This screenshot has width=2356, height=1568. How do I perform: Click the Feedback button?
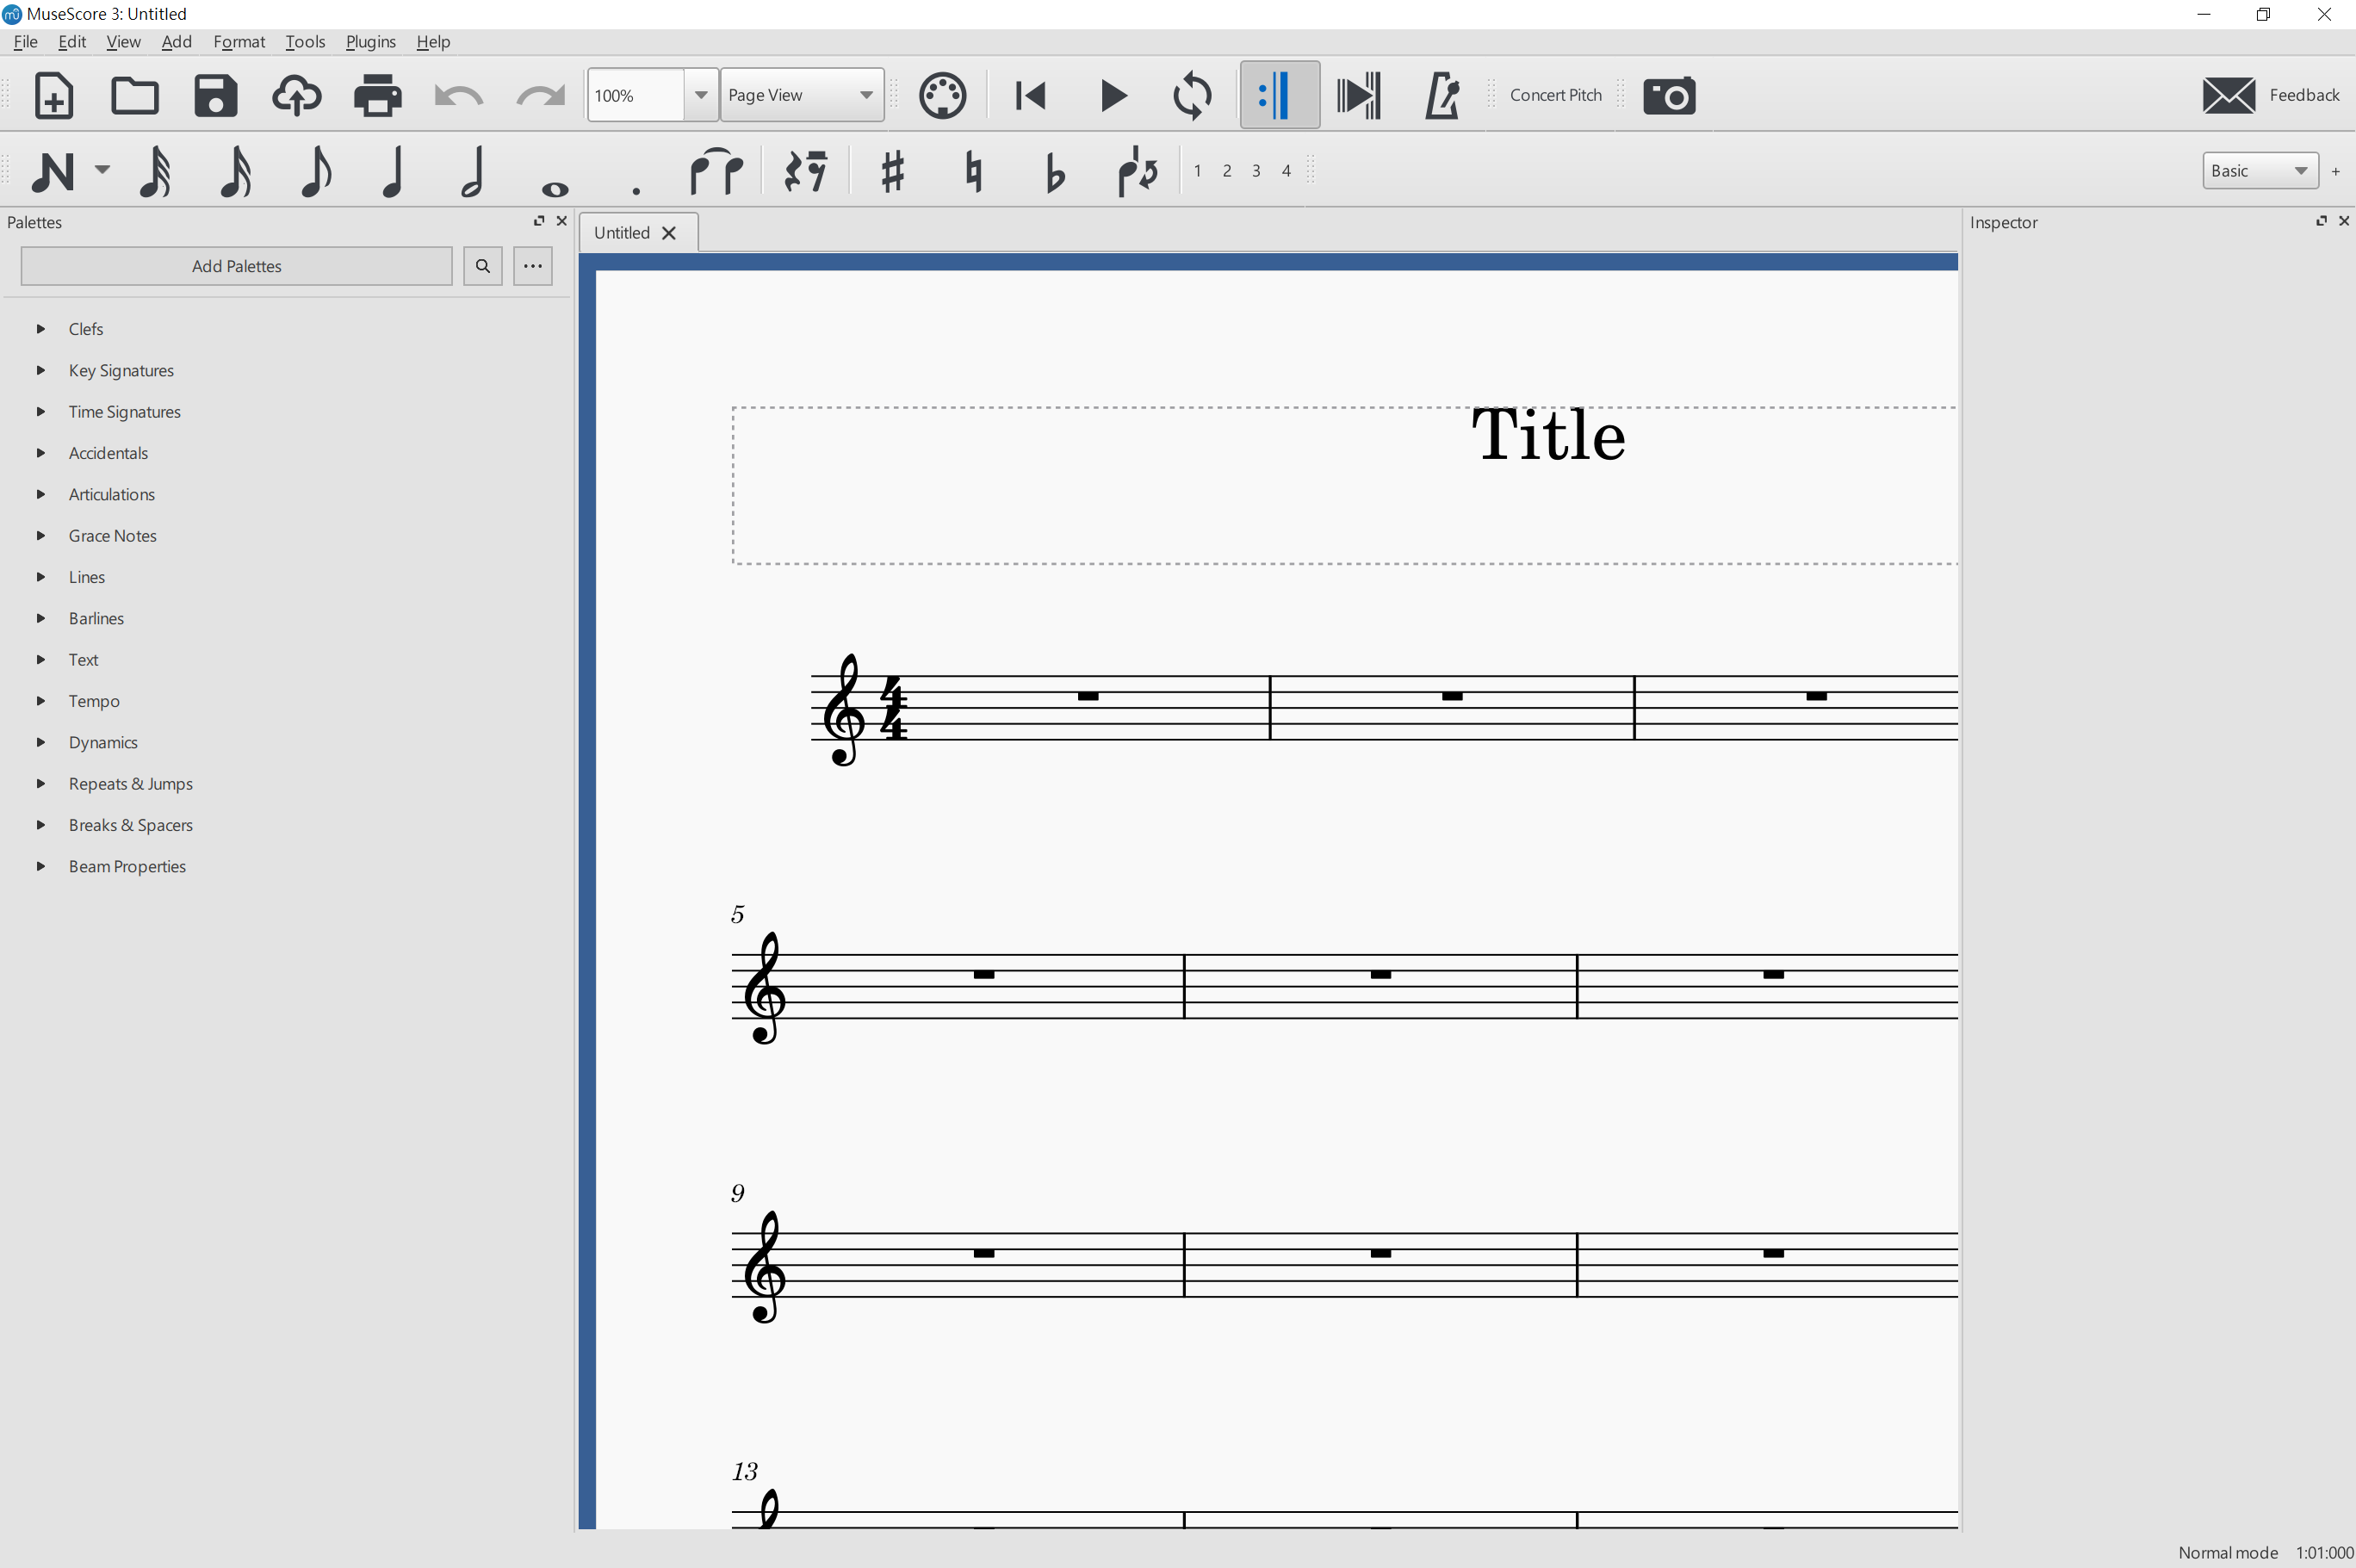pos(2270,95)
